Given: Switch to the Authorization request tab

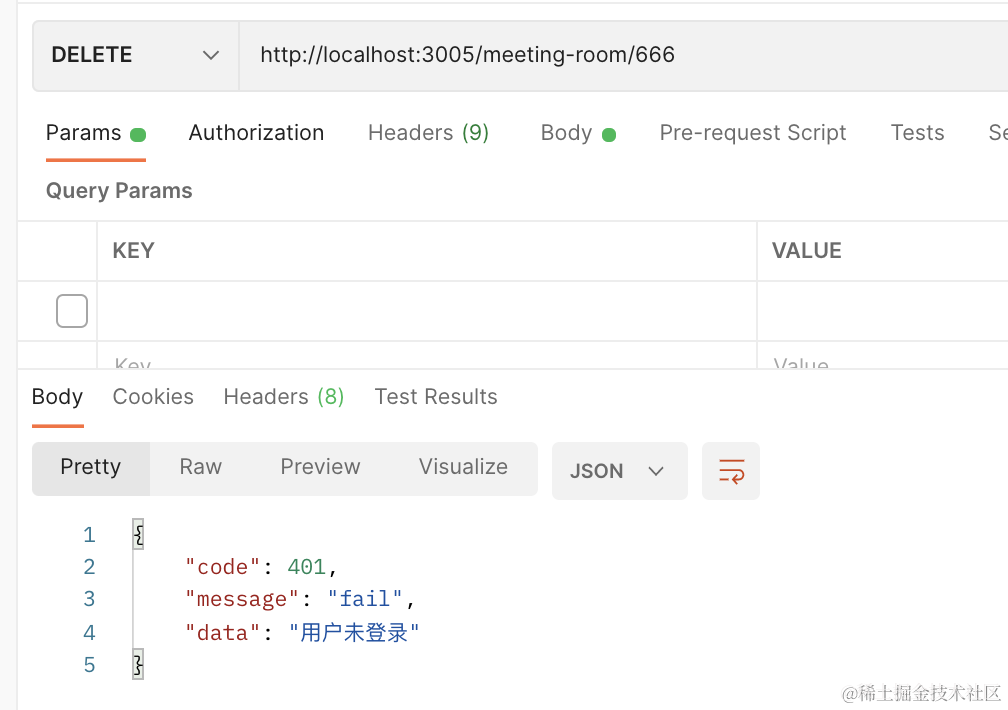Looking at the screenshot, I should click(x=256, y=133).
